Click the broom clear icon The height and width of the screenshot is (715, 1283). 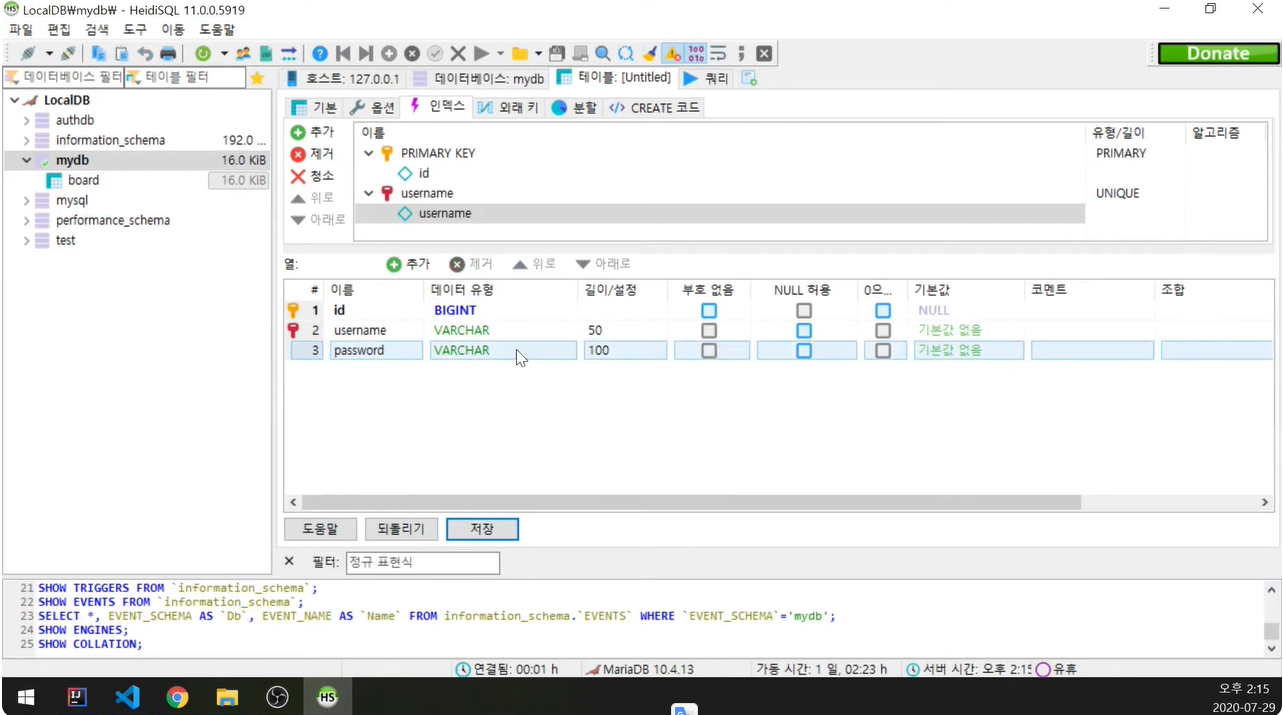point(650,53)
